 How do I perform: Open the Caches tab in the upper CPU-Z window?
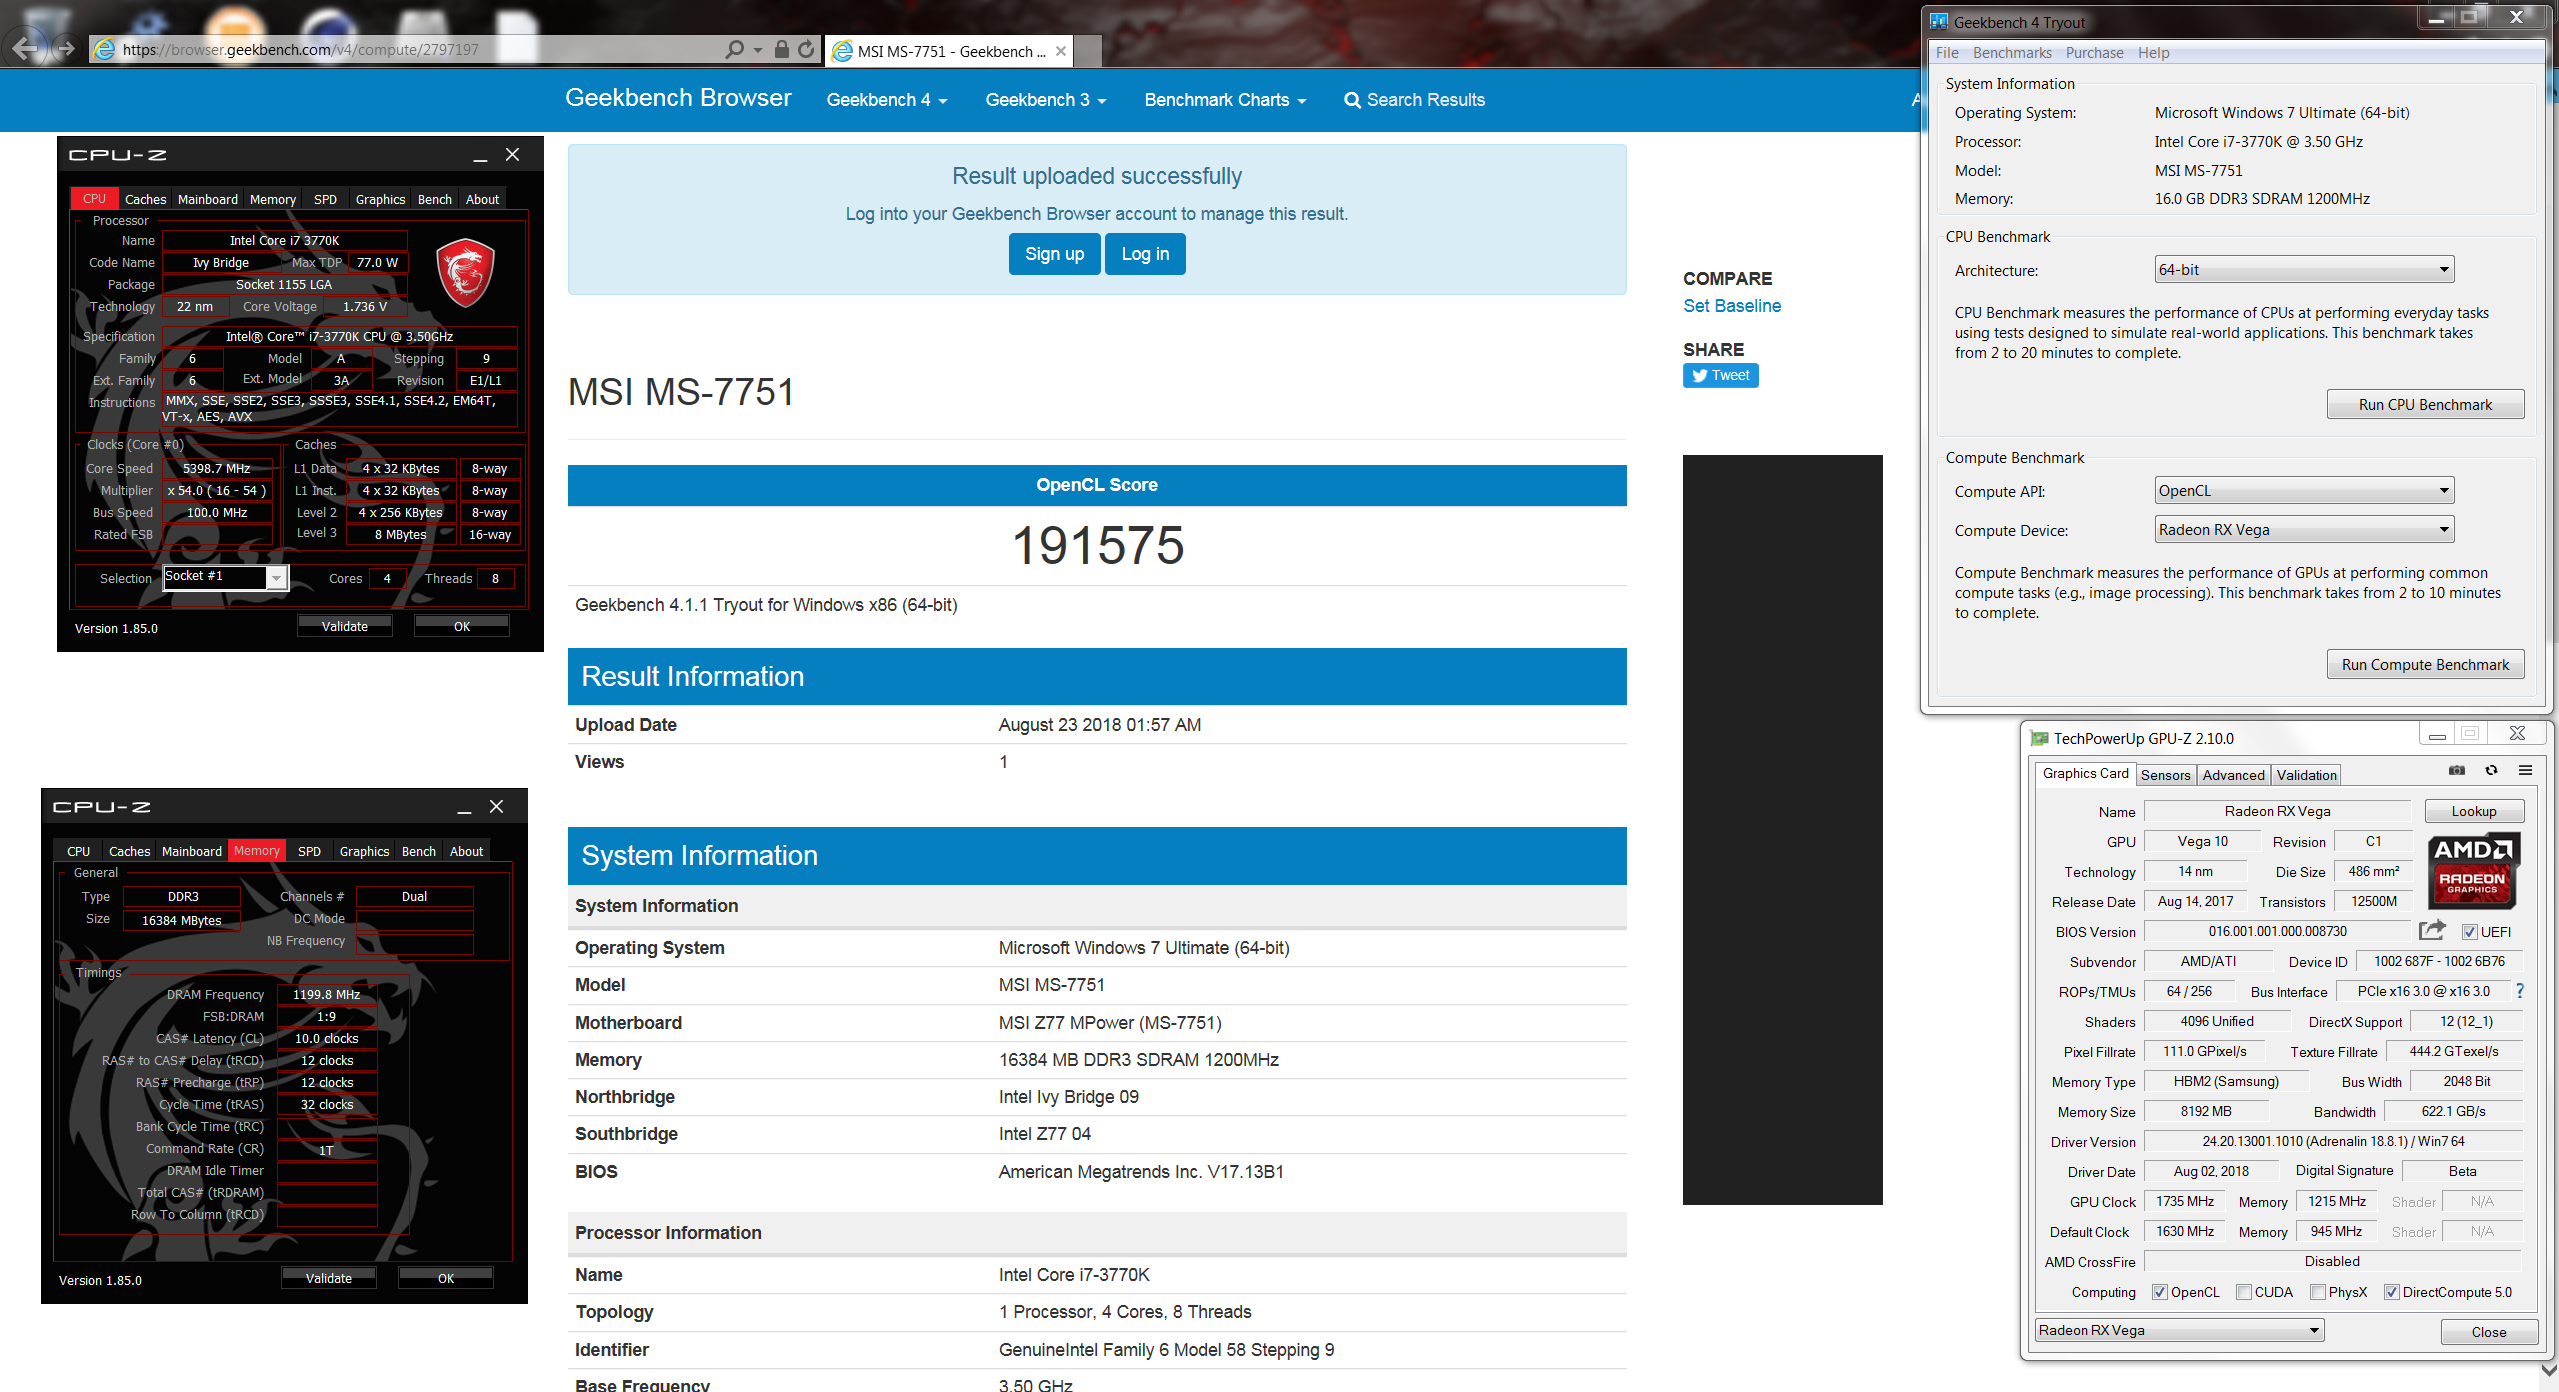145,199
